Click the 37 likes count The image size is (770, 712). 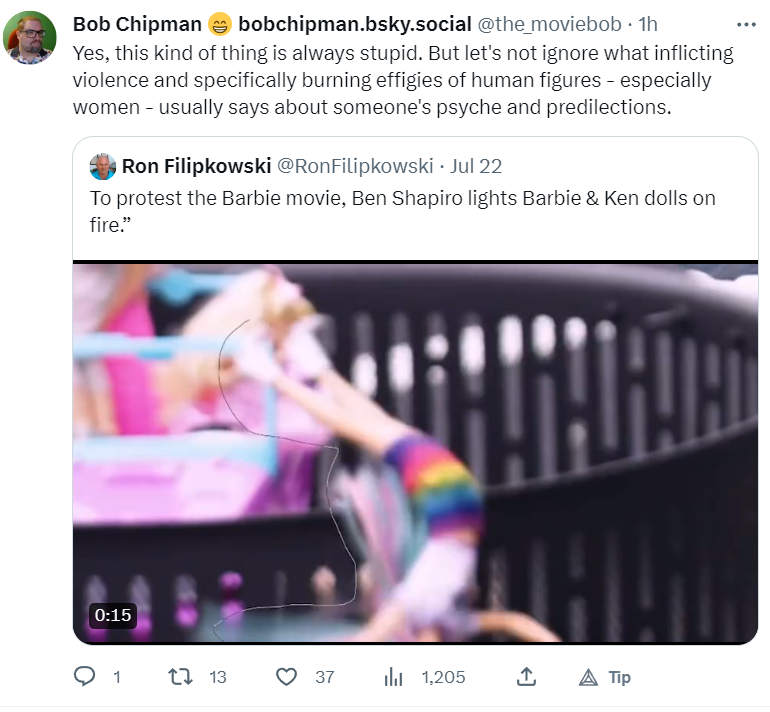click(325, 677)
